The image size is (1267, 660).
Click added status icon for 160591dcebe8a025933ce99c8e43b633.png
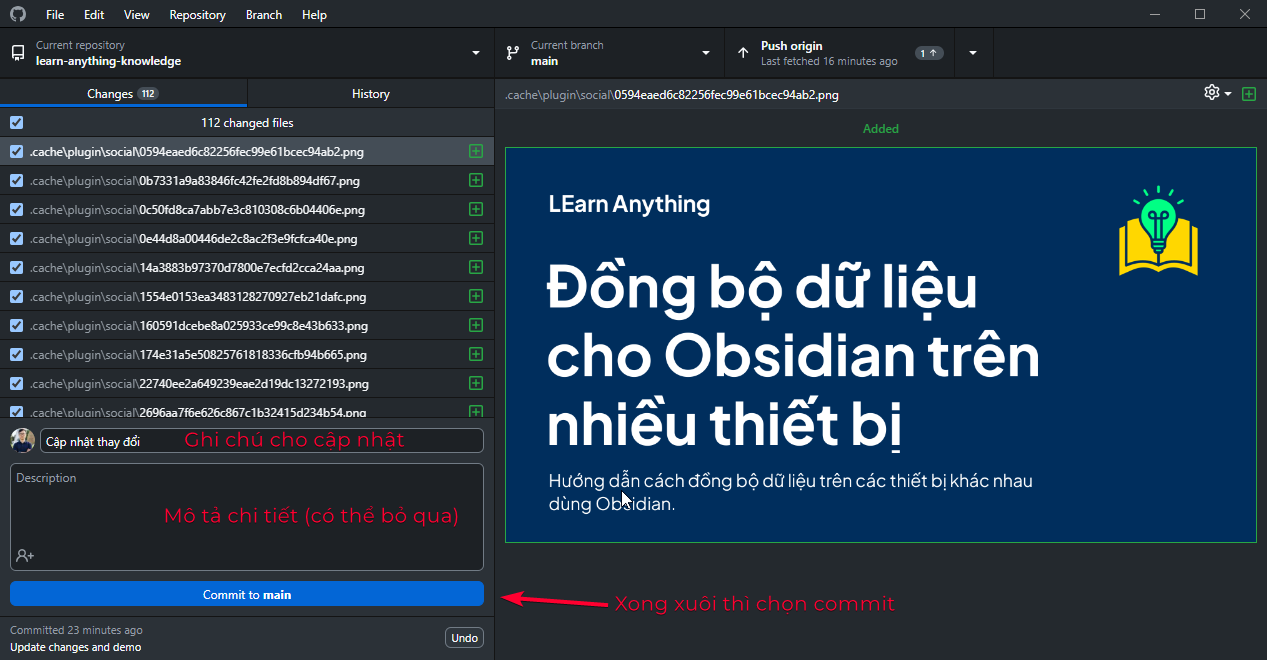pos(476,325)
